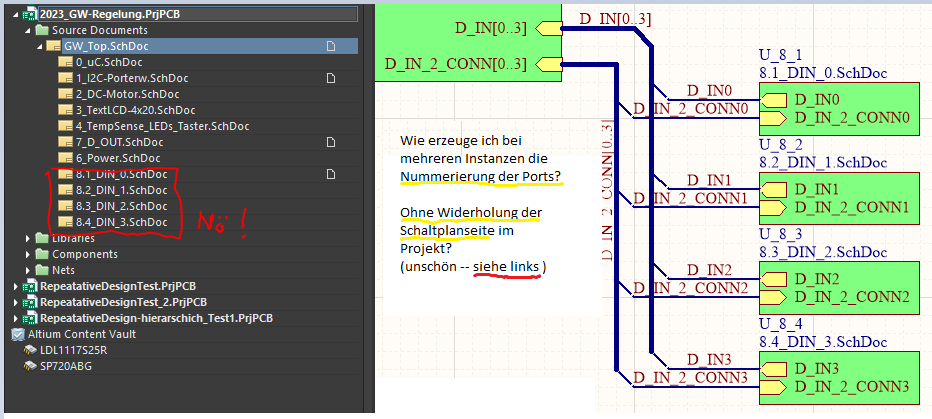Click the 2_DC-Motor.SchDoc schematic icon

coord(64,94)
